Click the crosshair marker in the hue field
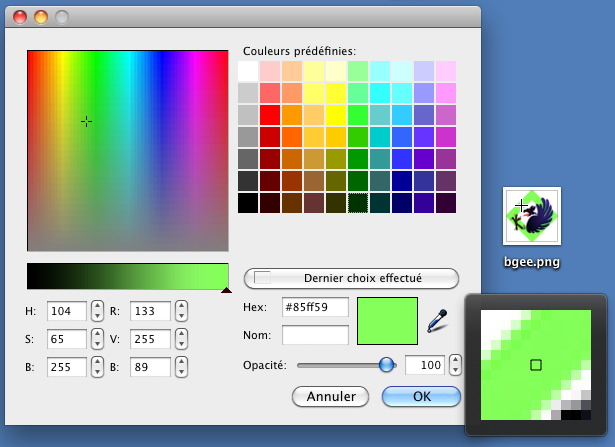Viewport: 615px width, 447px height. (x=86, y=122)
